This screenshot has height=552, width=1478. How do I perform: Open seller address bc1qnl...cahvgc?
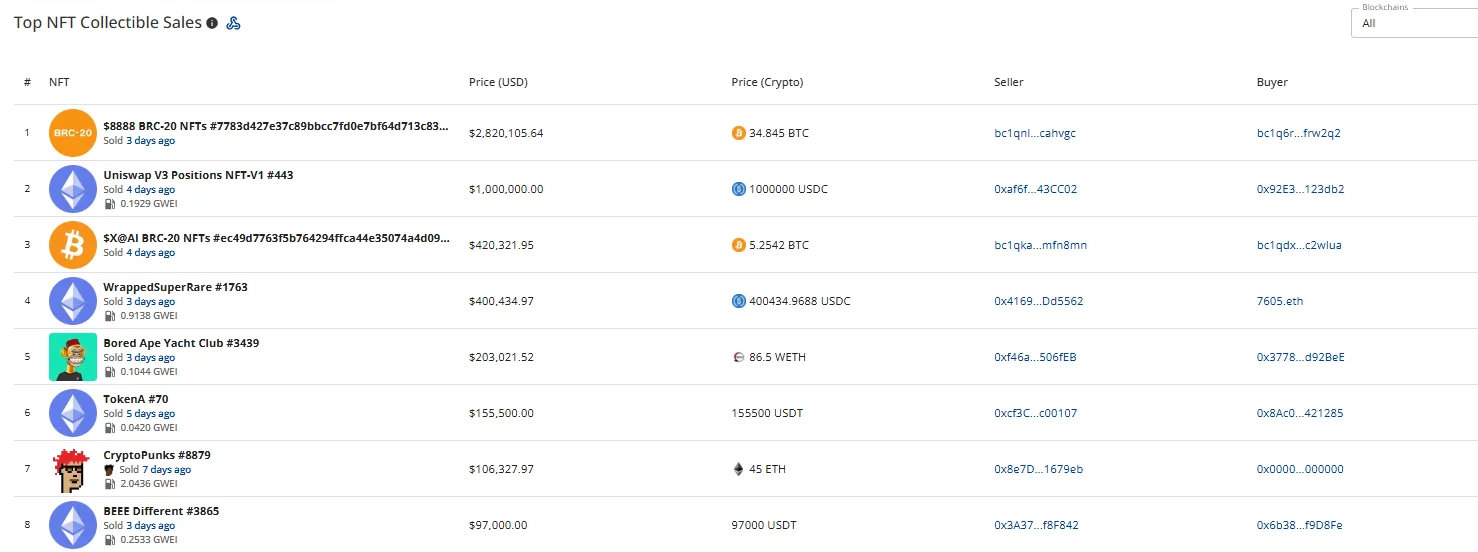point(1035,133)
